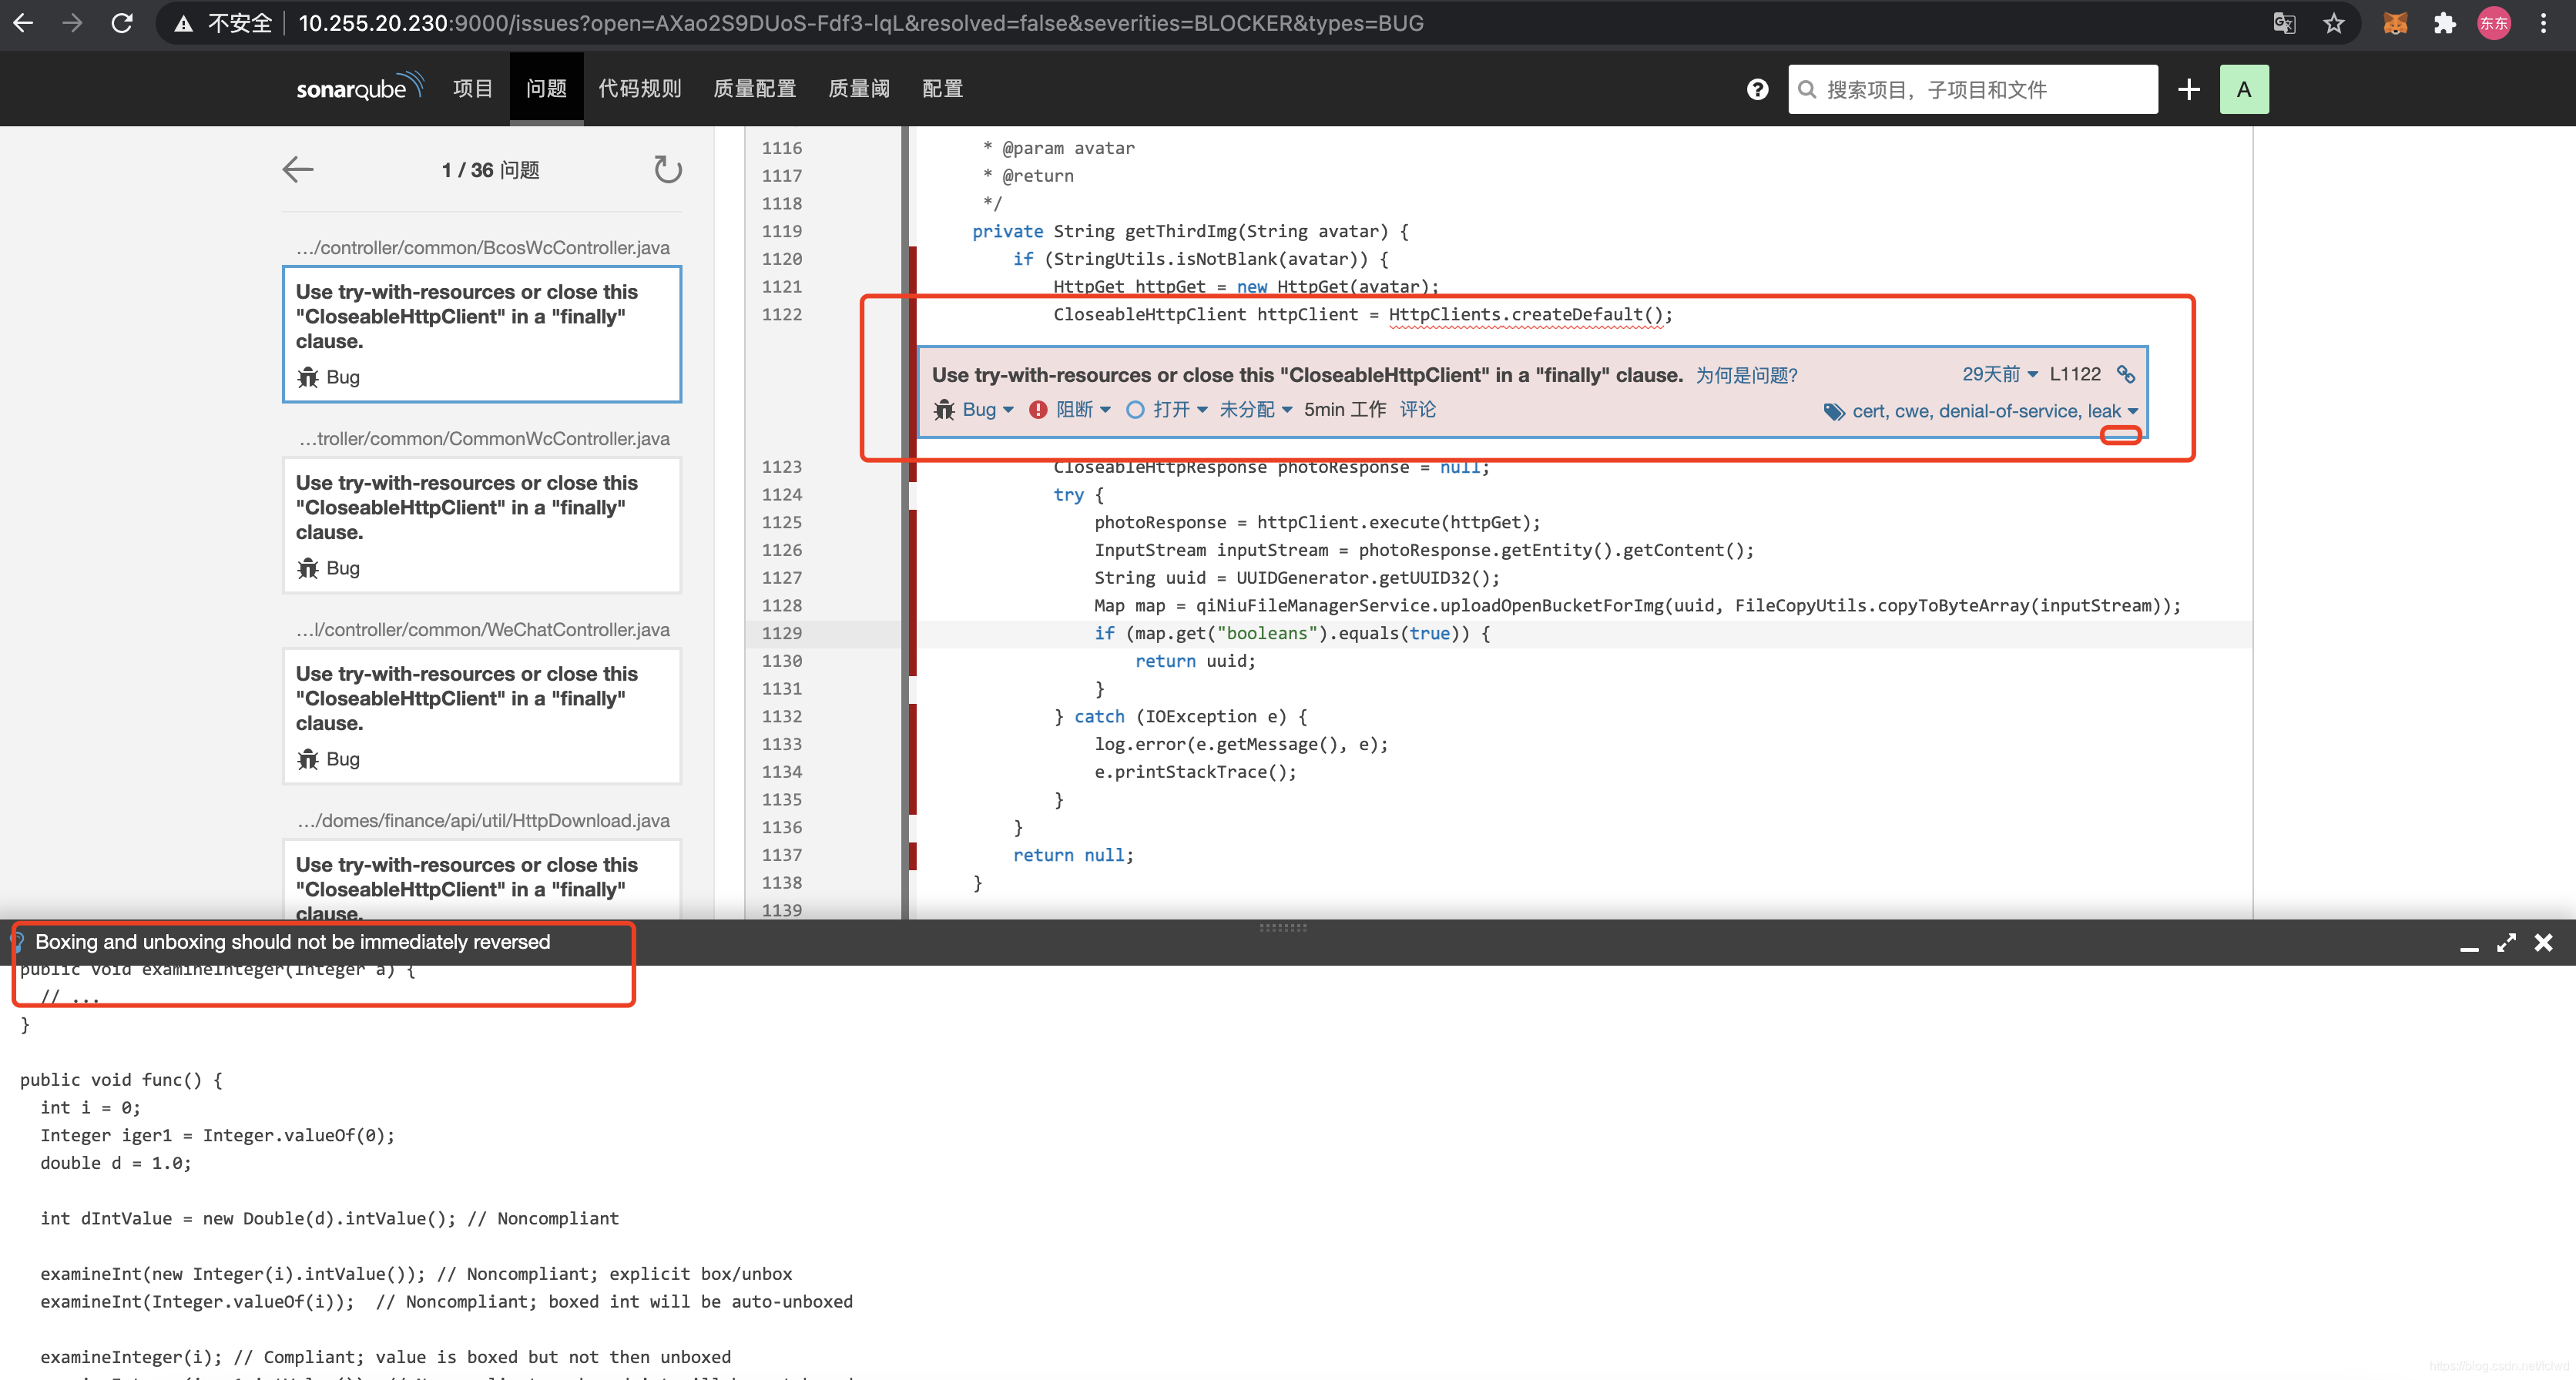Return to the issue list with the back arrow
The image size is (2576, 1380).
(x=298, y=170)
